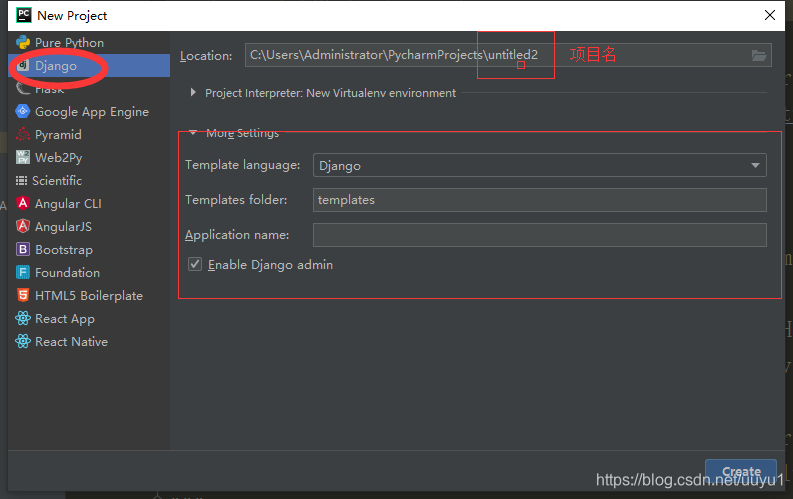This screenshot has height=499, width=793.
Task: Select the Scientific project icon
Action: [21, 180]
